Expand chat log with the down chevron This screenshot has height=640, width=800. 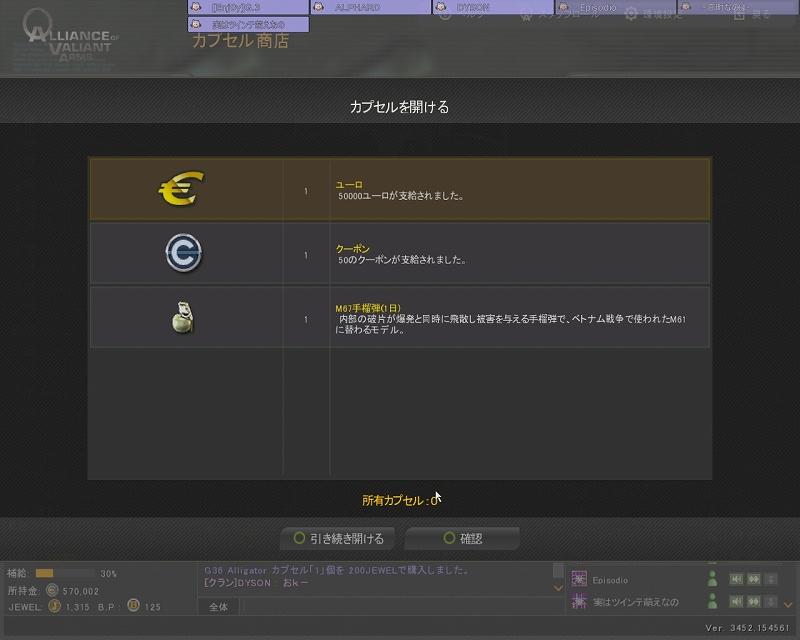pyautogui.click(x=558, y=588)
